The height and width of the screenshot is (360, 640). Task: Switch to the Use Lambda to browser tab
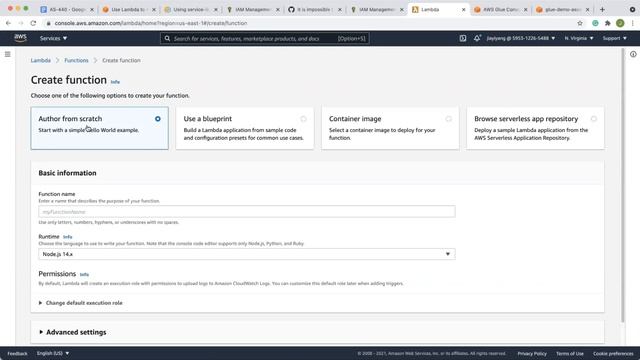129,9
